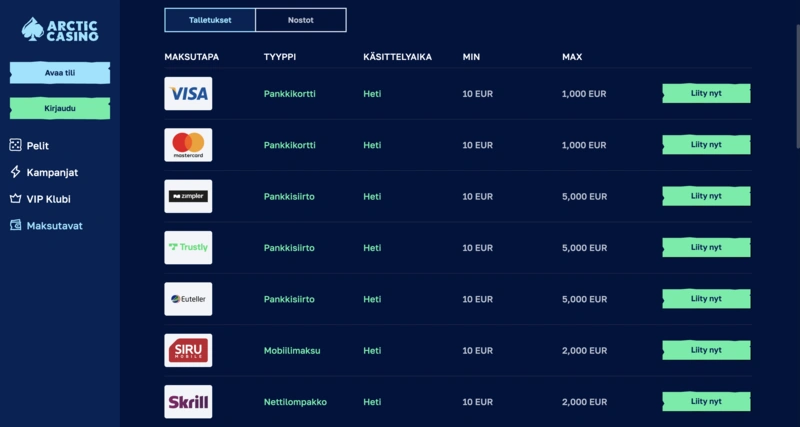Viewport: 800px width, 427px height.
Task: Switch to the Nostot tab
Action: click(301, 20)
